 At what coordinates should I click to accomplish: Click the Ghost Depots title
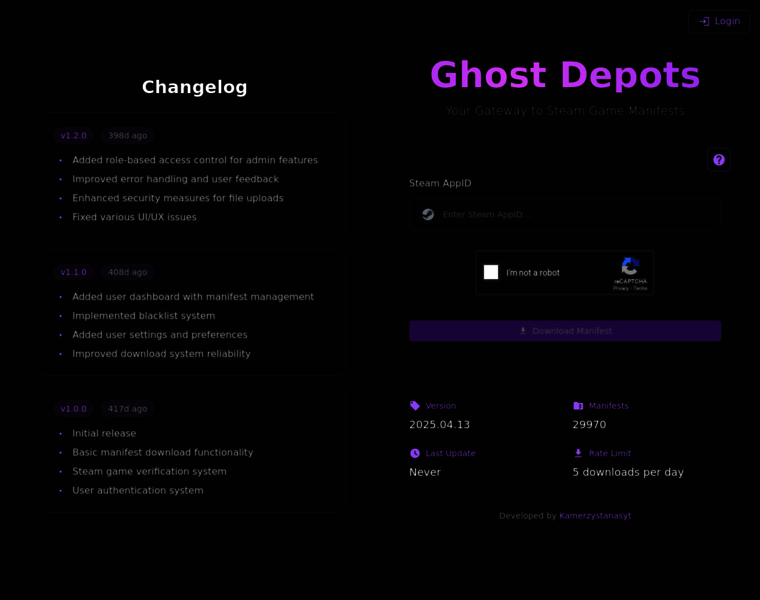click(565, 75)
